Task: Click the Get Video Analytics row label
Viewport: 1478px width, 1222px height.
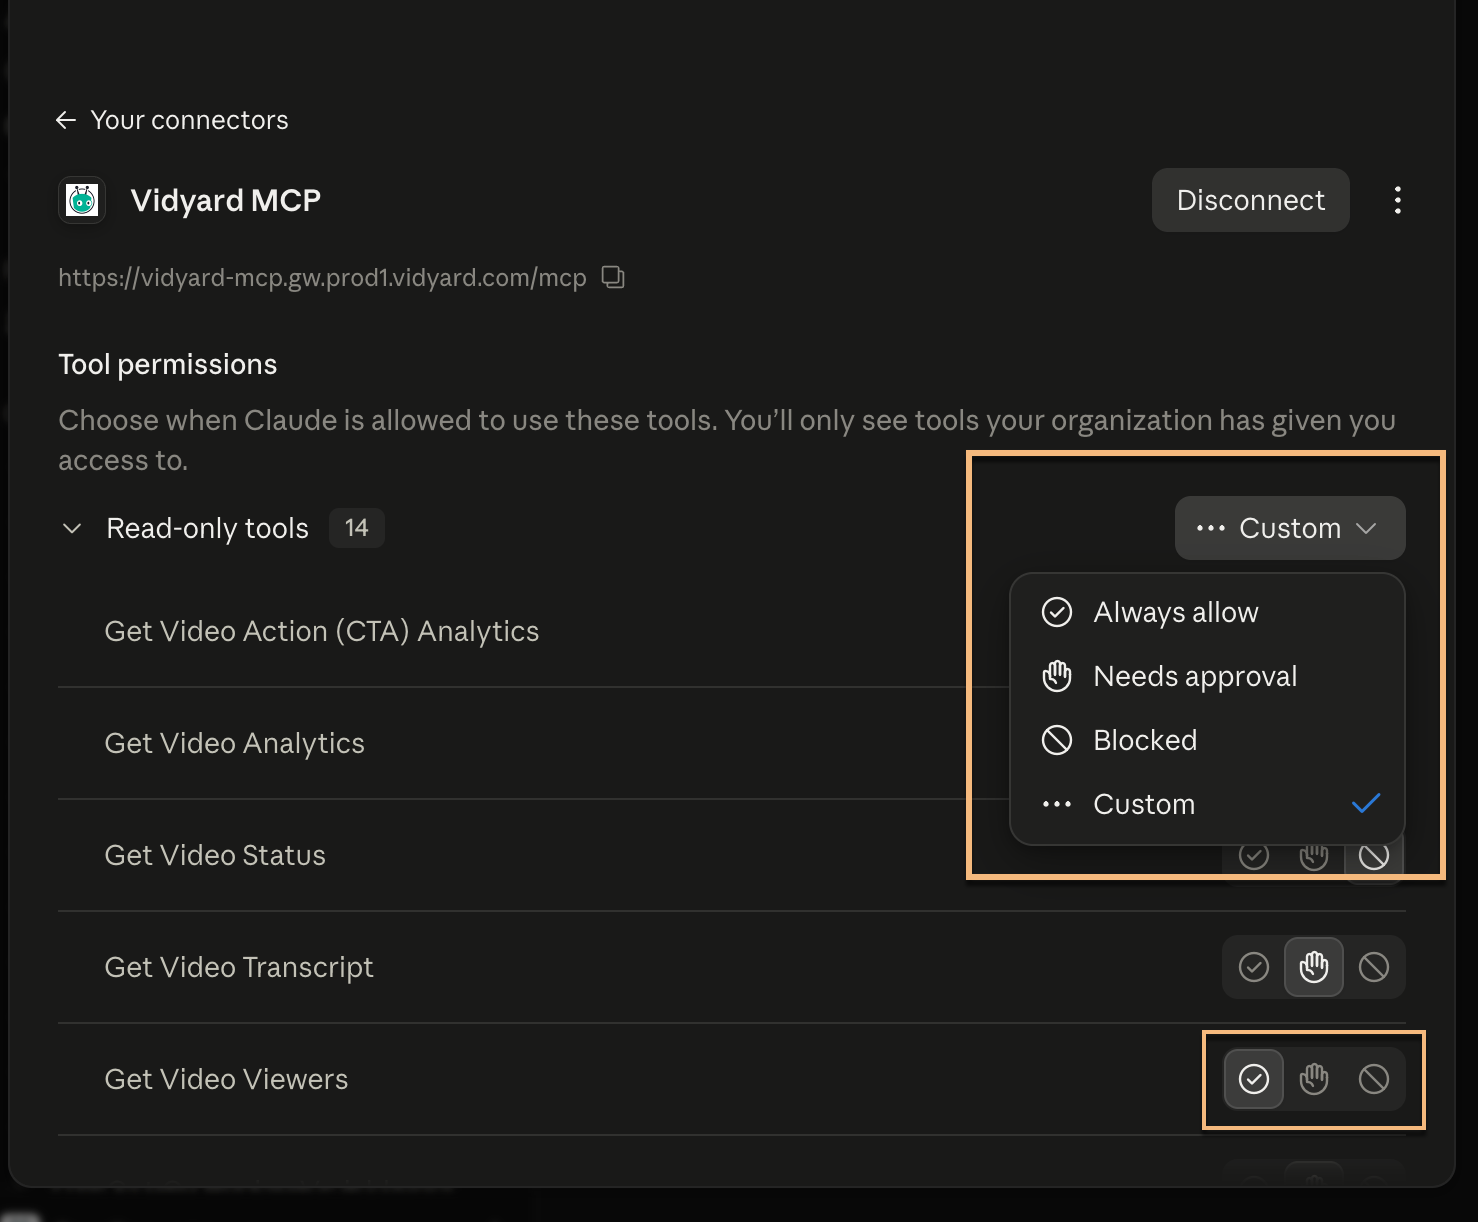Action: pyautogui.click(x=235, y=744)
